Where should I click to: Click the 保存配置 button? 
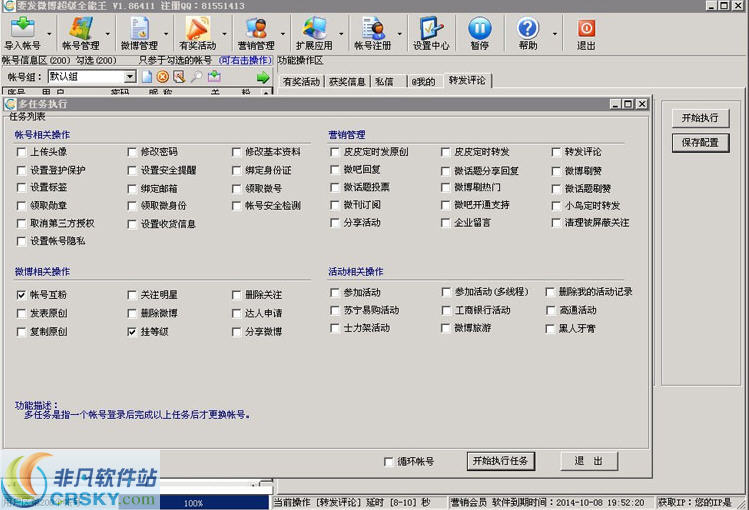click(700, 142)
